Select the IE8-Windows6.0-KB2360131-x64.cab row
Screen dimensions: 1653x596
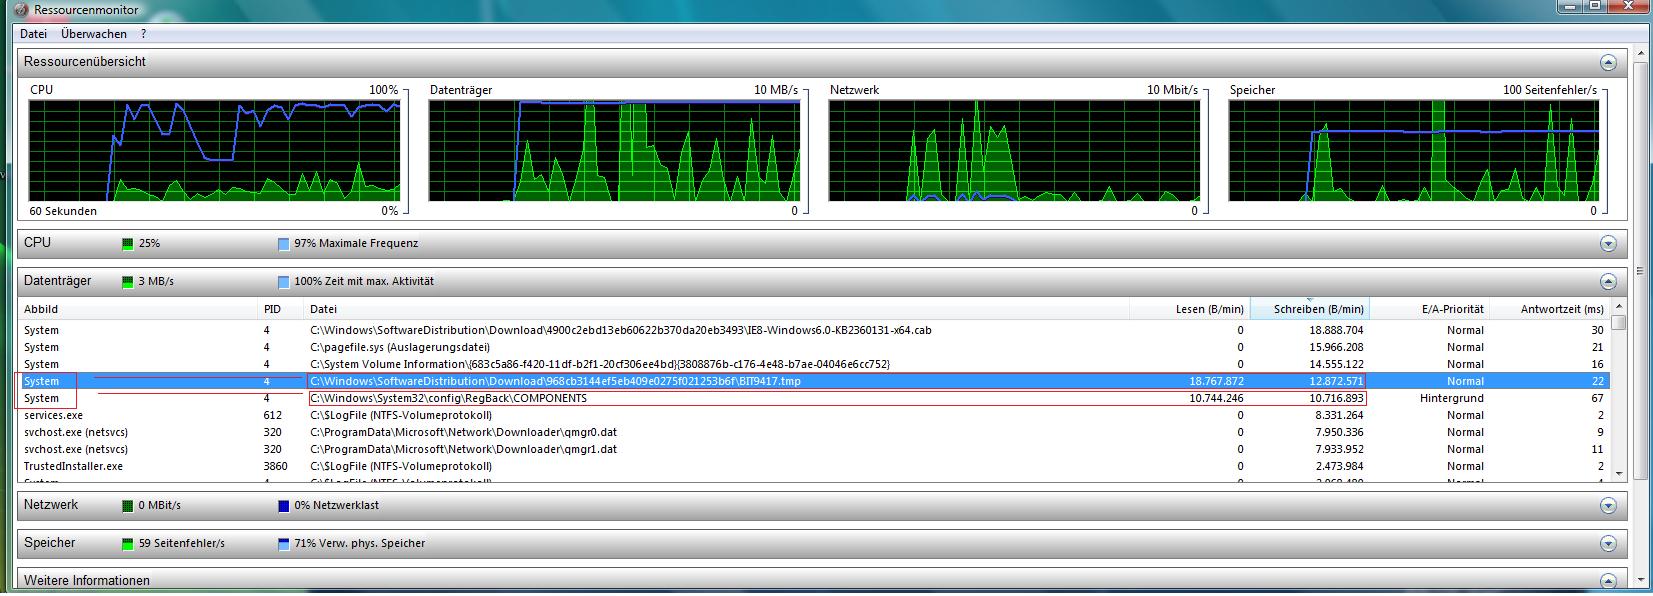click(x=813, y=330)
